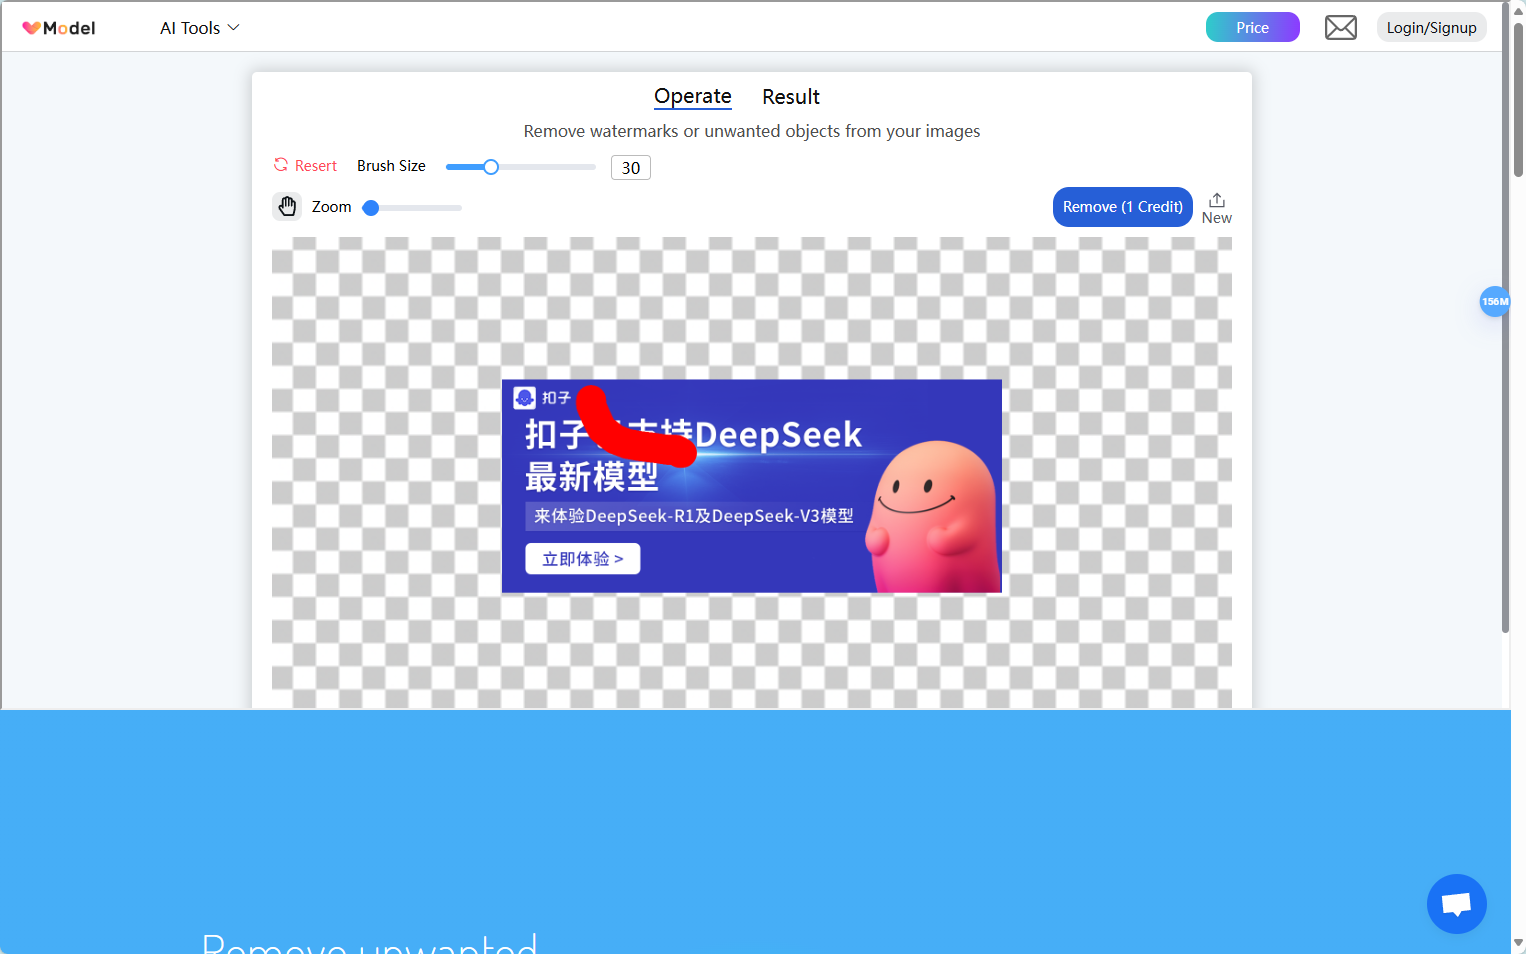Open the AI Tools dropdown menu

pos(200,28)
